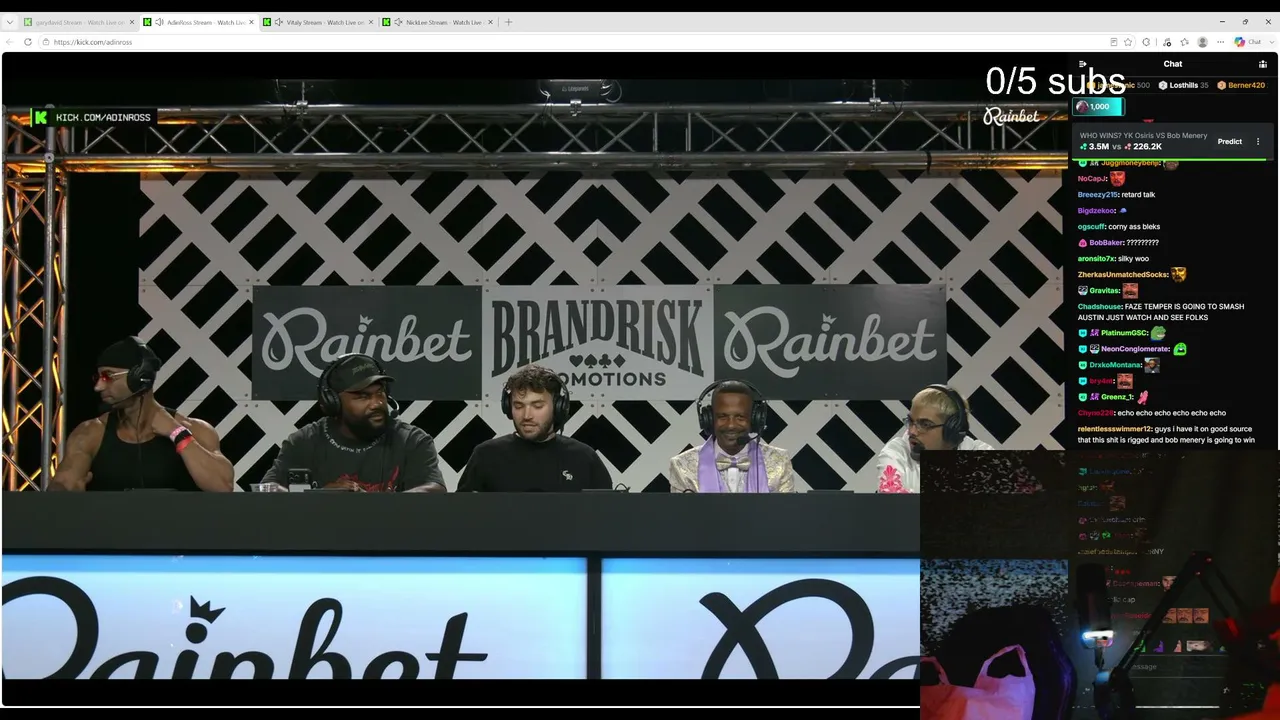Image resolution: width=1280 pixels, height=720 pixels.
Task: Switch to the NickLee Stream tab
Action: pyautogui.click(x=438, y=22)
